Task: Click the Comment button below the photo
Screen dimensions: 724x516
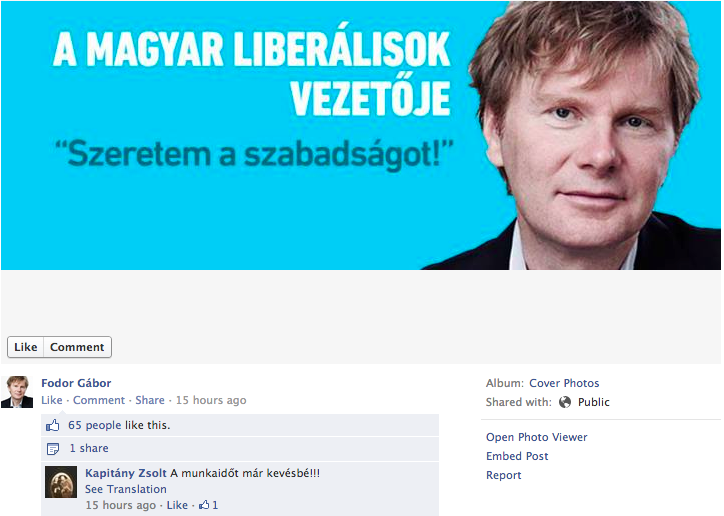Action: [77, 347]
